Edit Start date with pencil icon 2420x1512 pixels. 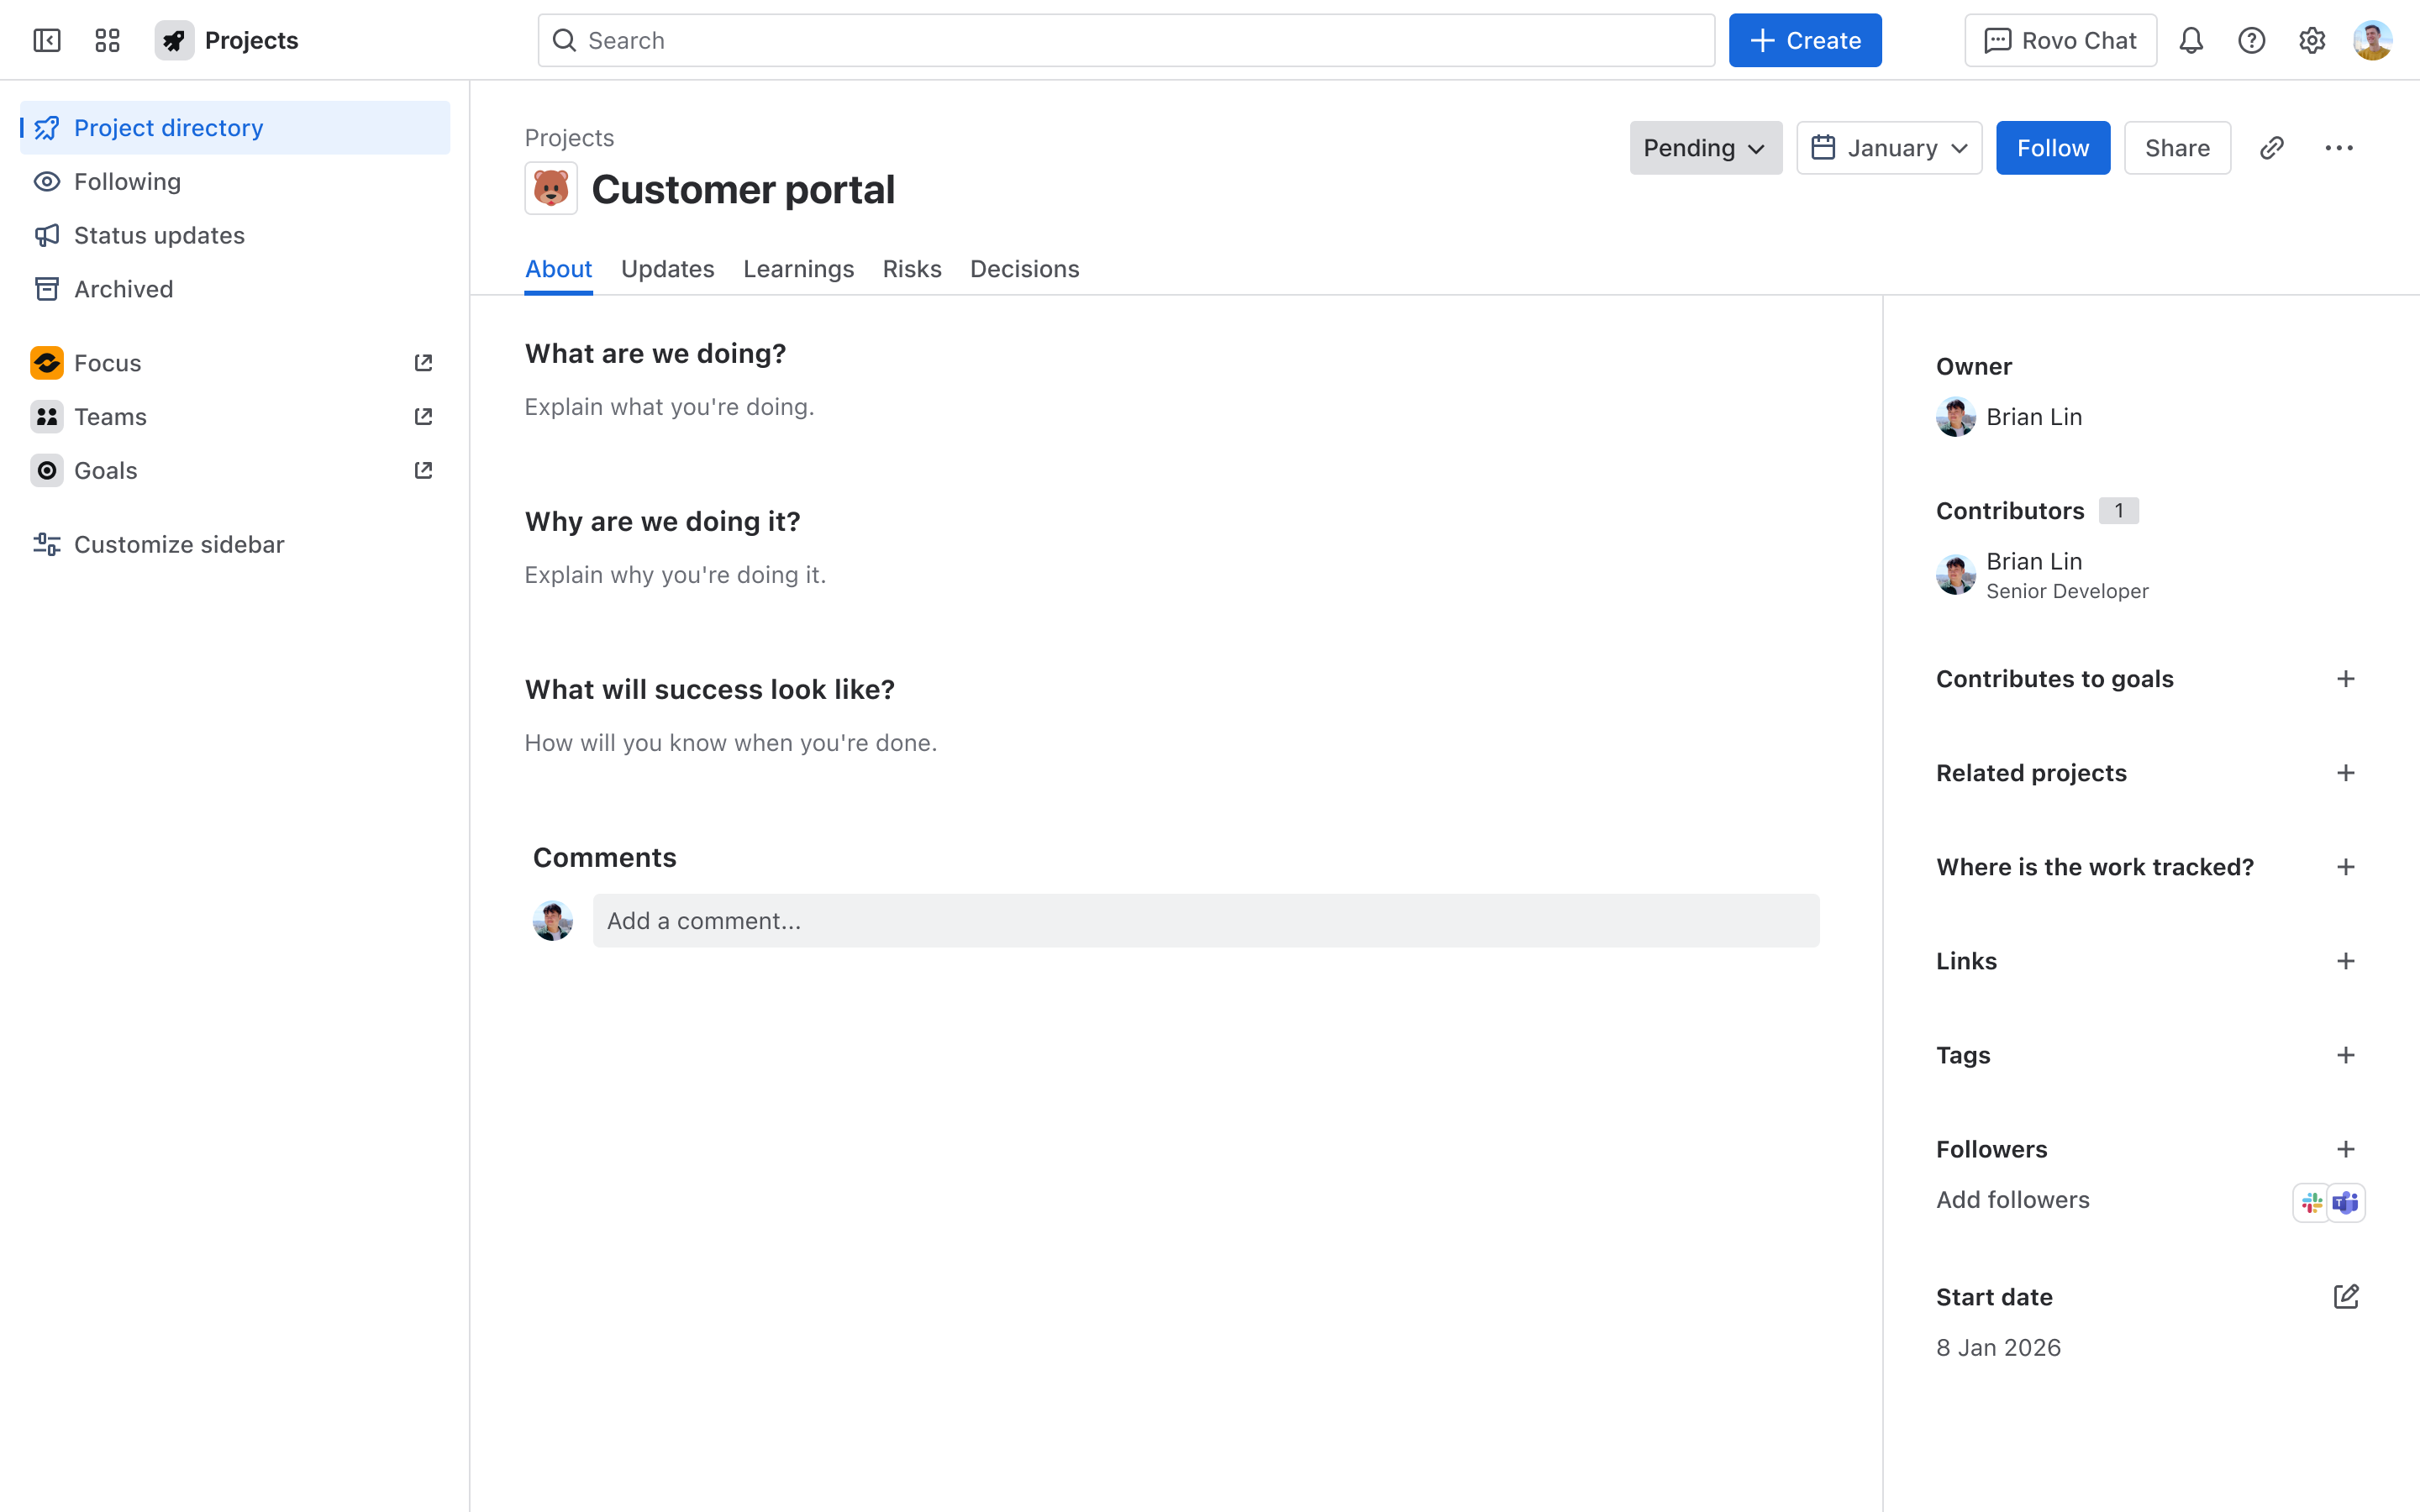[2345, 1297]
